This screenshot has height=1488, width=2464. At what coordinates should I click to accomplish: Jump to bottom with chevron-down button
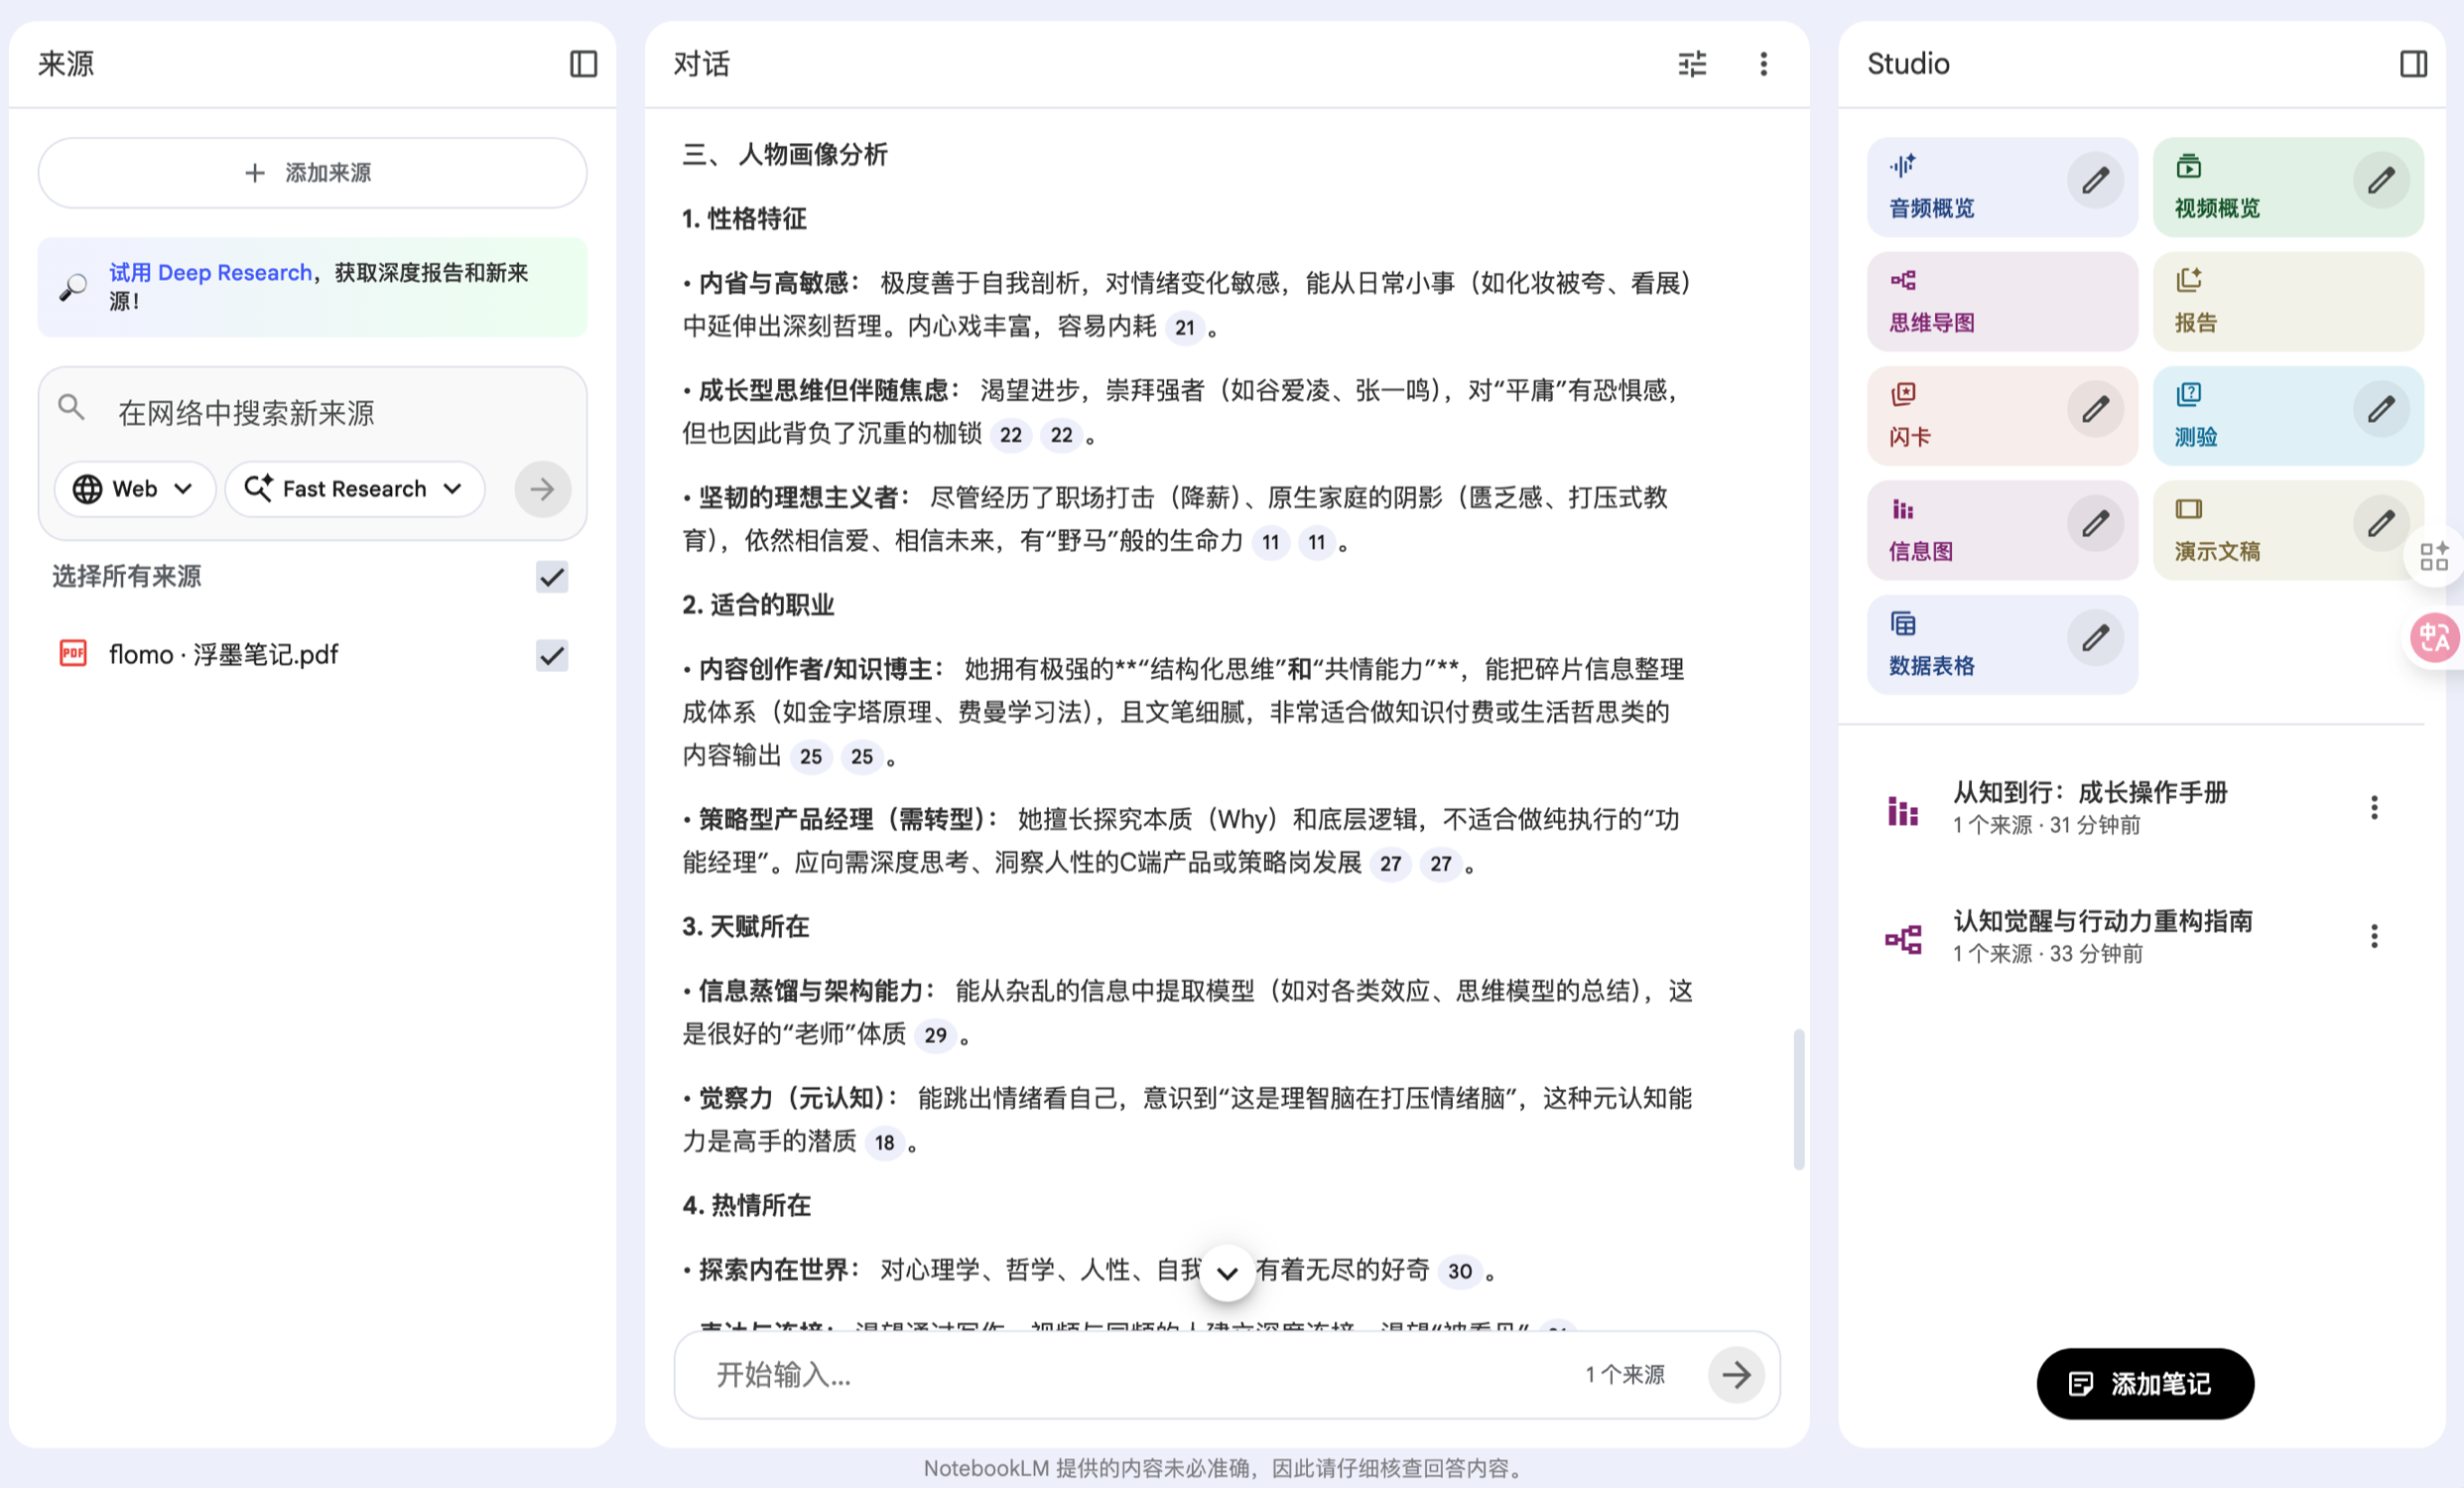click(x=1227, y=1273)
